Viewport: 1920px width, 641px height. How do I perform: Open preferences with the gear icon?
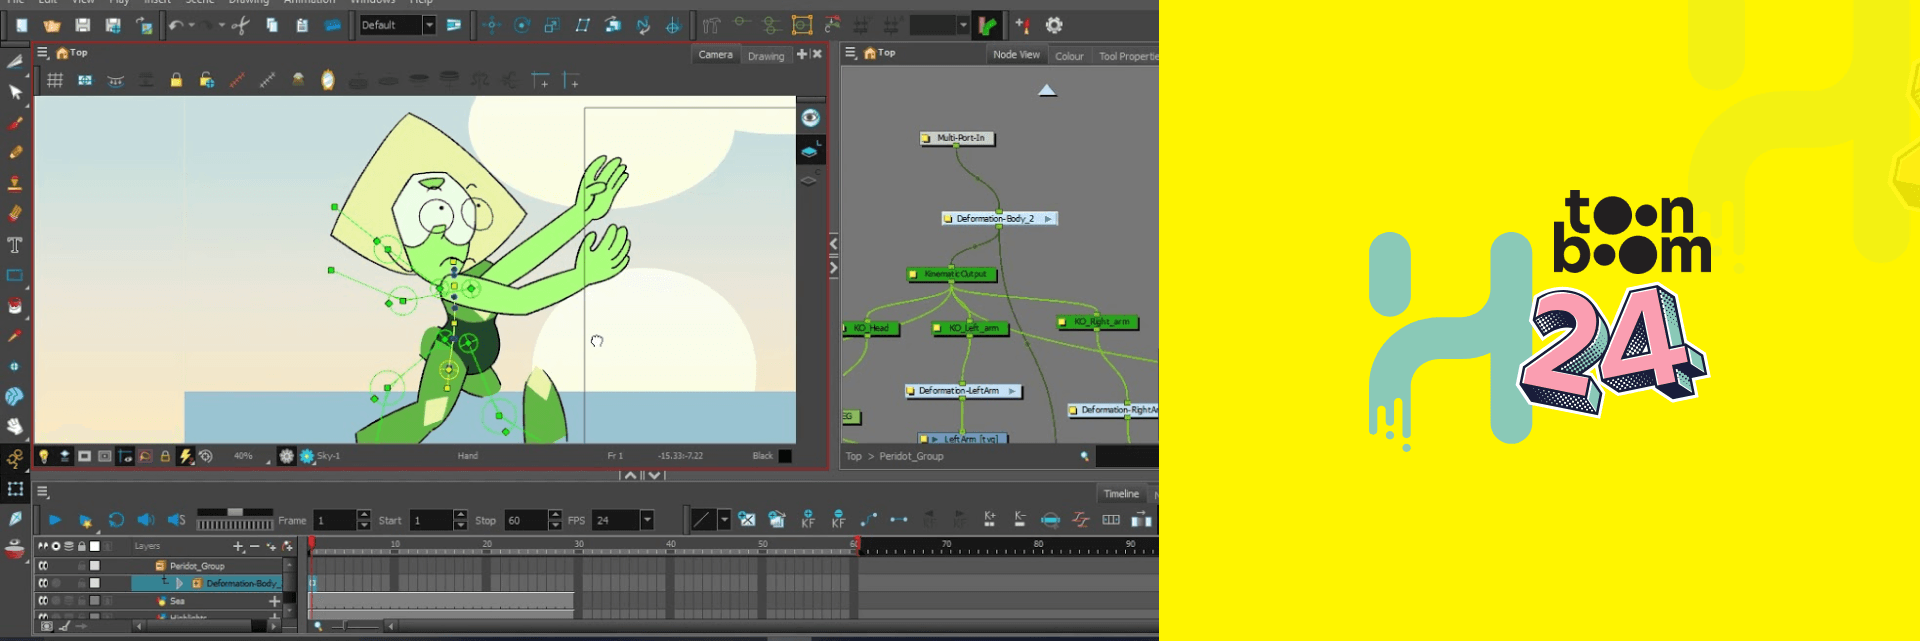tap(1054, 25)
